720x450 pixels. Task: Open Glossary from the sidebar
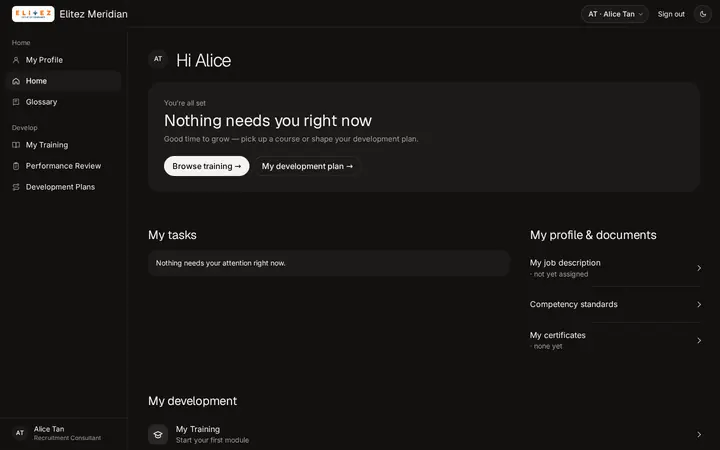(63, 102)
